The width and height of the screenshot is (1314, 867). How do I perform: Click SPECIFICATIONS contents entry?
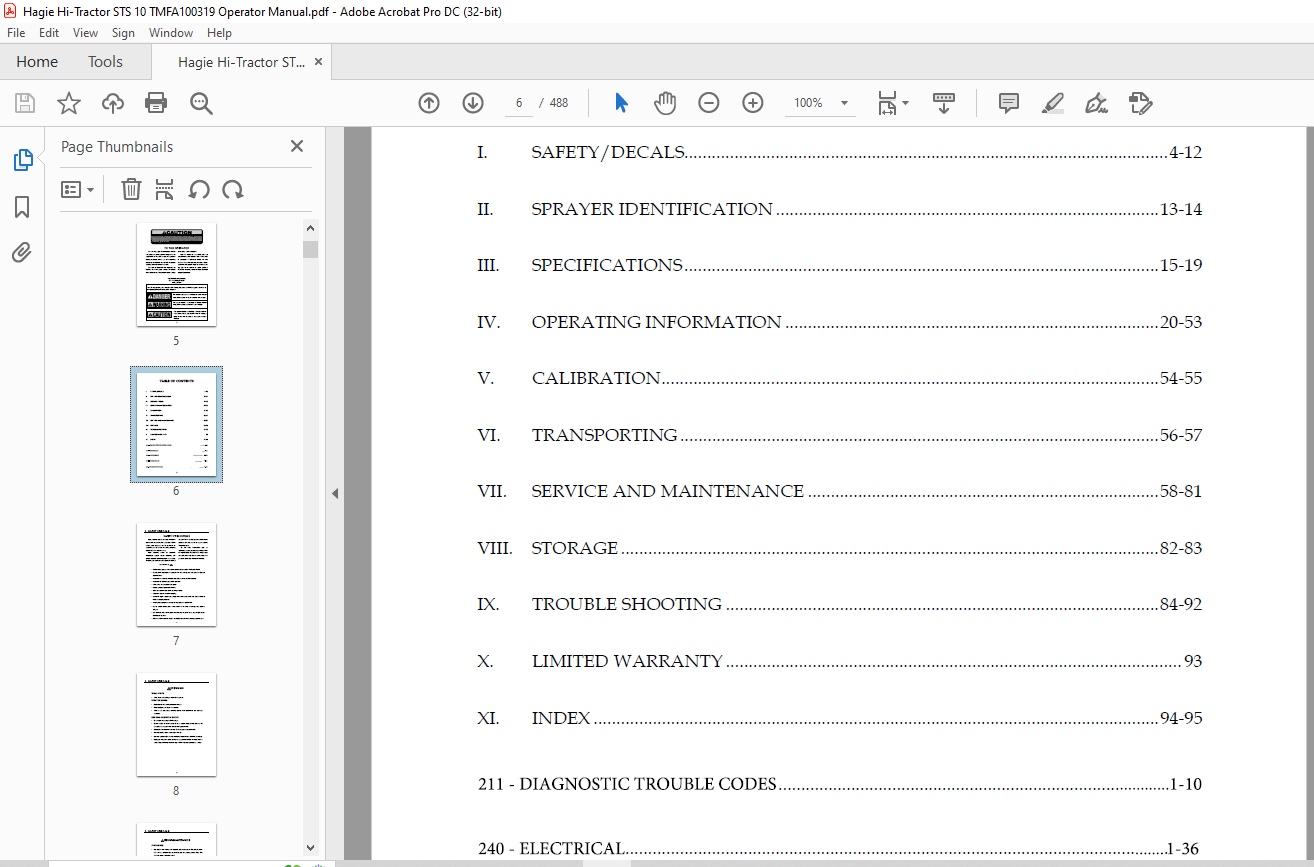coord(839,265)
